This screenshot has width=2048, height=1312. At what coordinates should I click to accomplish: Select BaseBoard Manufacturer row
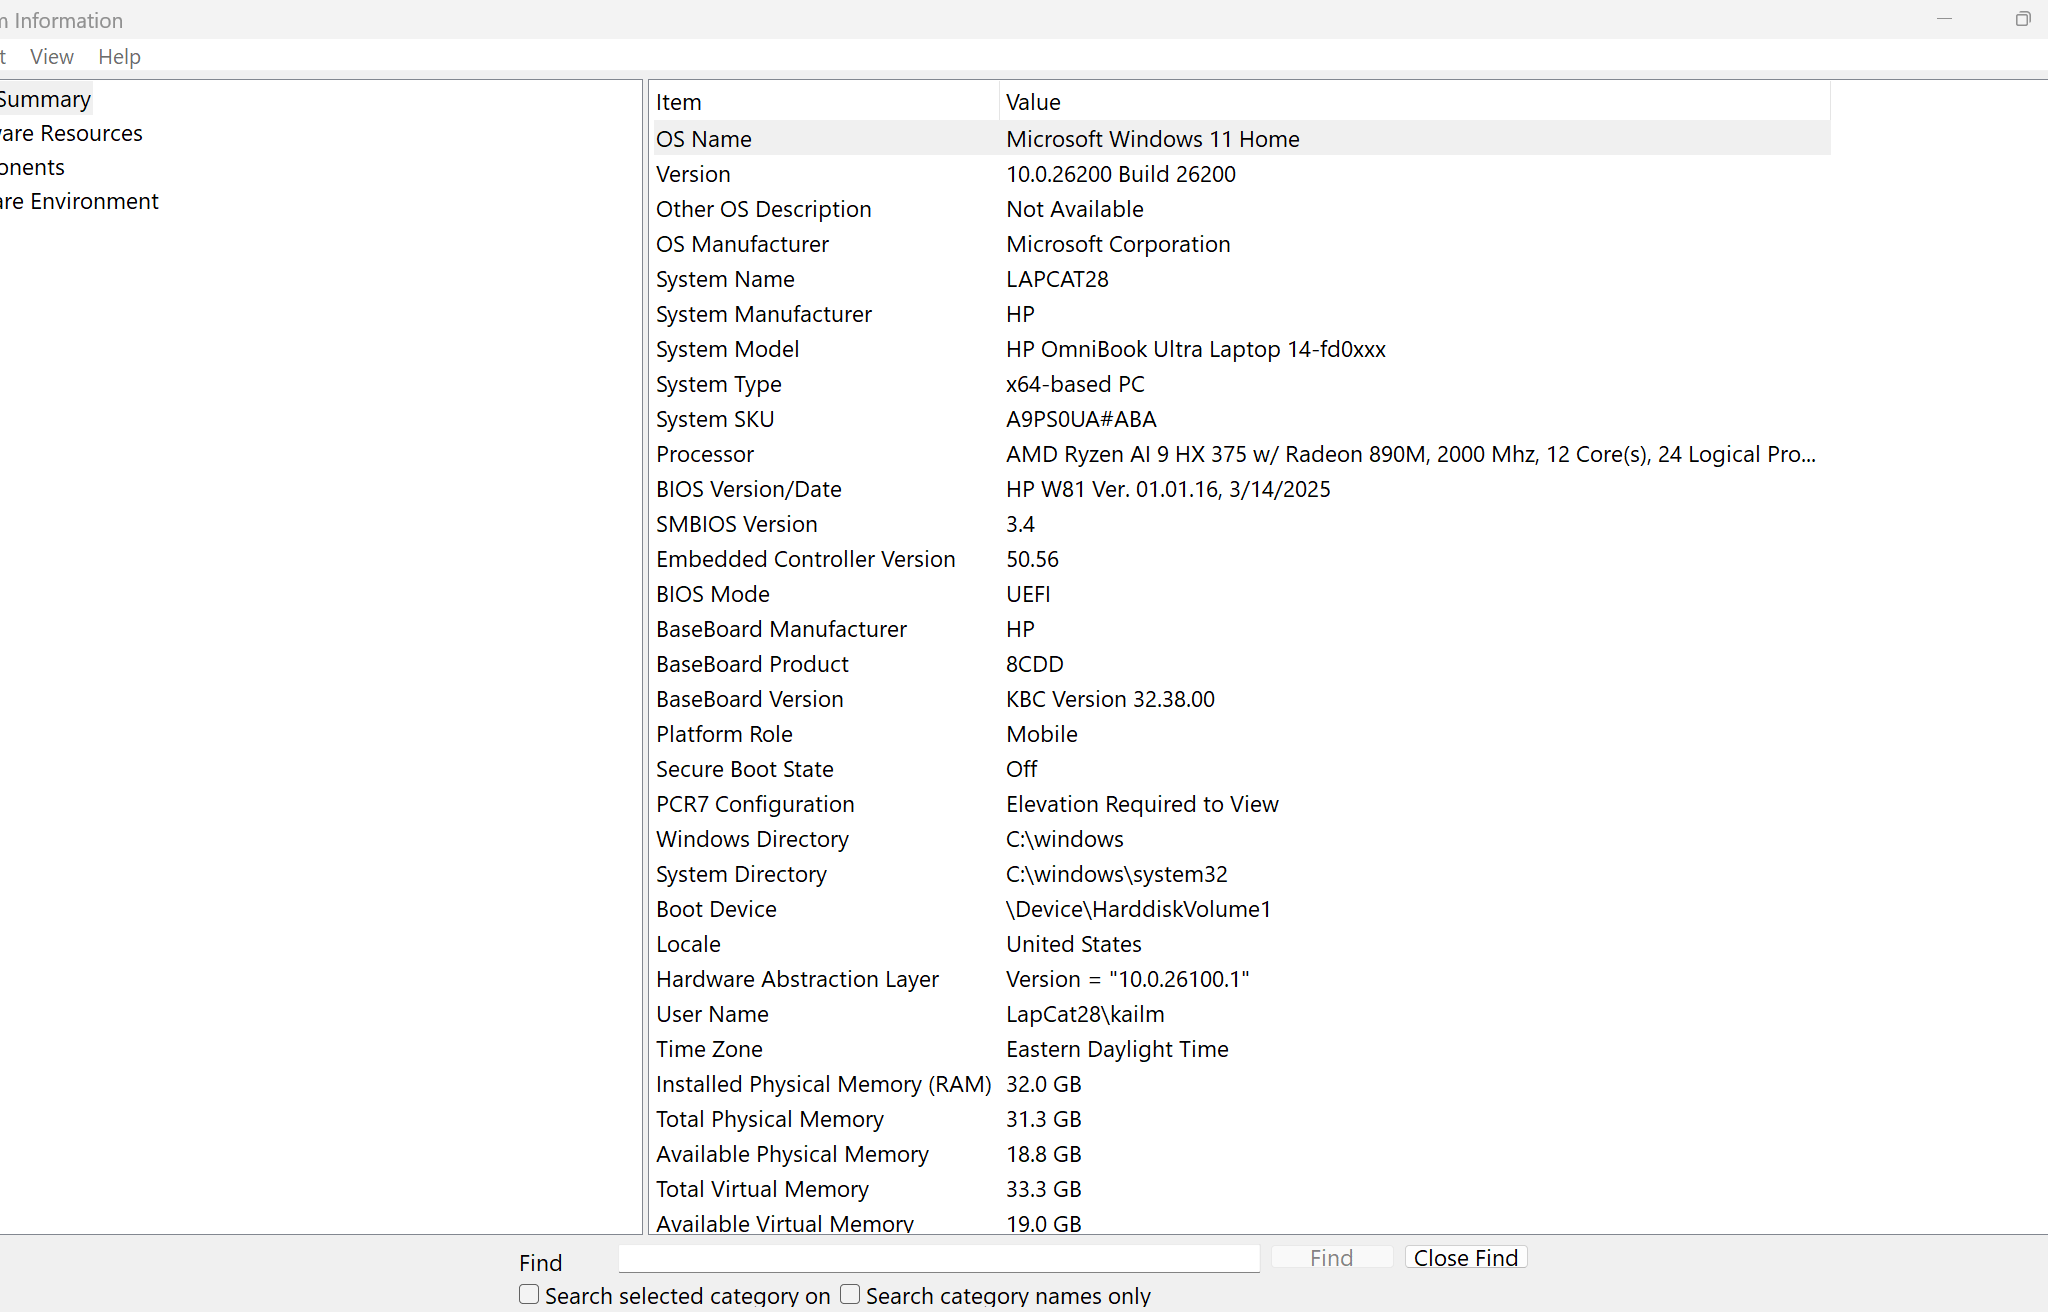(1242, 629)
